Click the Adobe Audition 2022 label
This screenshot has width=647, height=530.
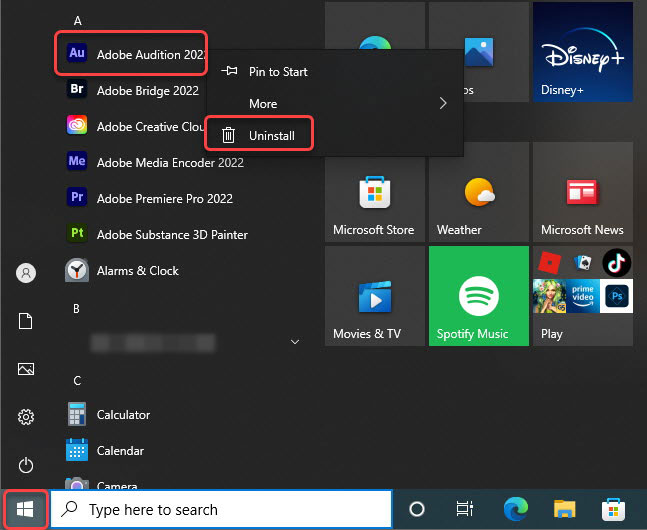click(151, 54)
